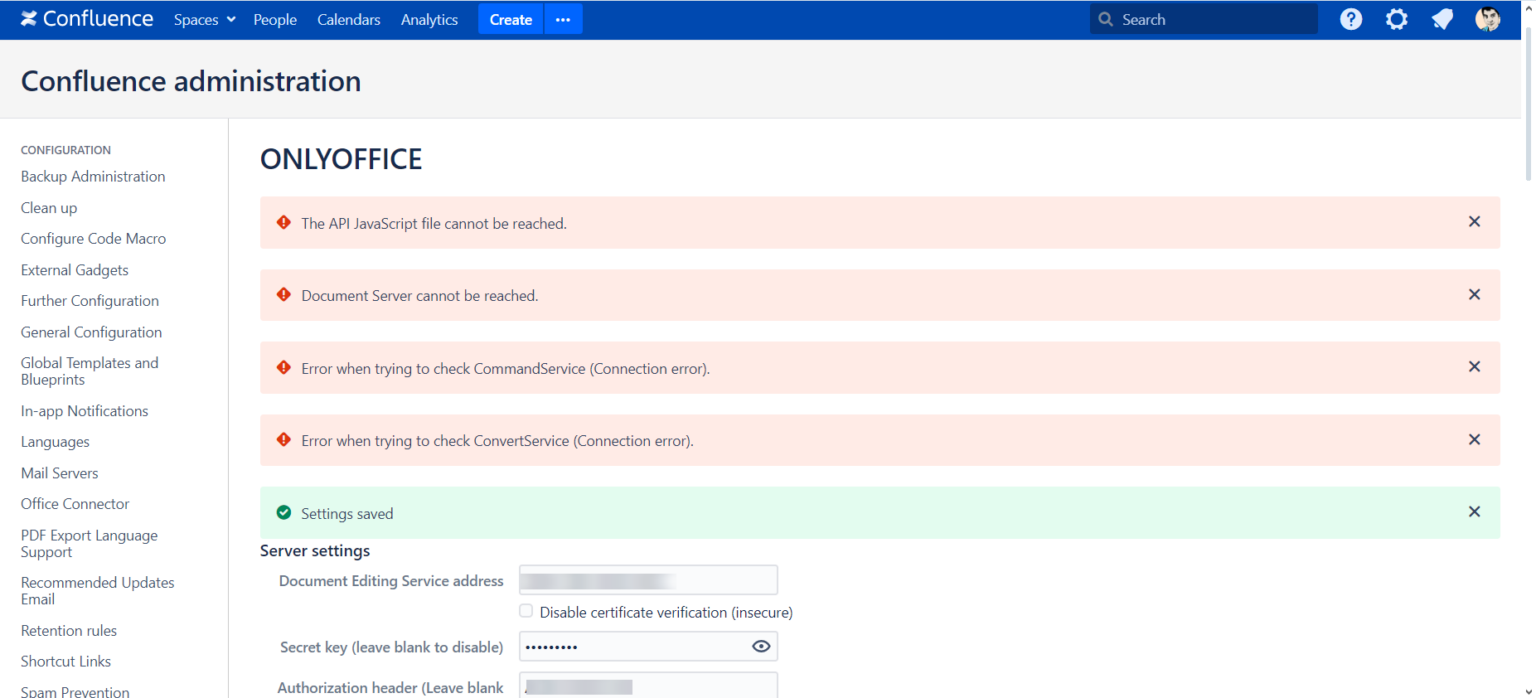Open the Calendars menu item
Viewport: 1536px width, 698px height.
pyautogui.click(x=348, y=18)
